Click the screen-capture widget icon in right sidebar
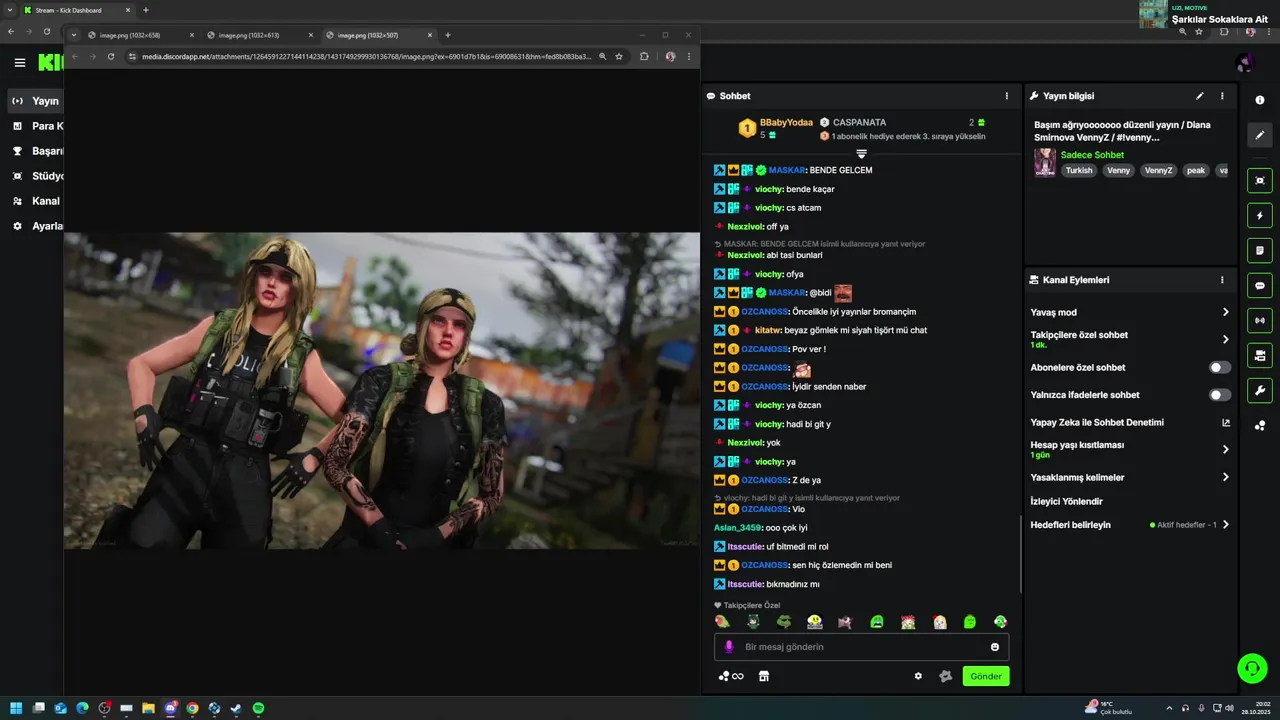 (x=1260, y=180)
